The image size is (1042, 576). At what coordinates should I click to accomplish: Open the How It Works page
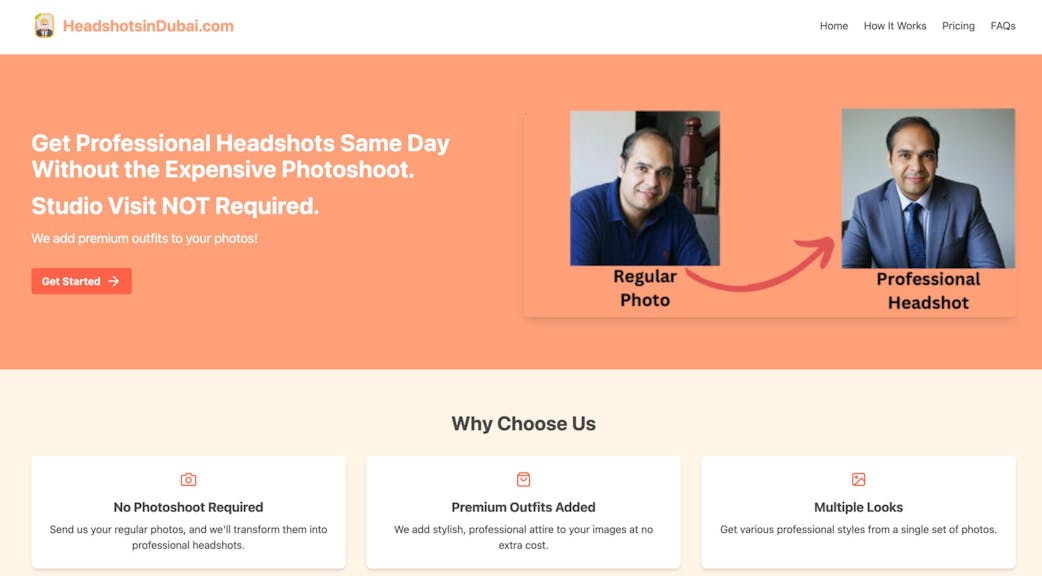[894, 26]
